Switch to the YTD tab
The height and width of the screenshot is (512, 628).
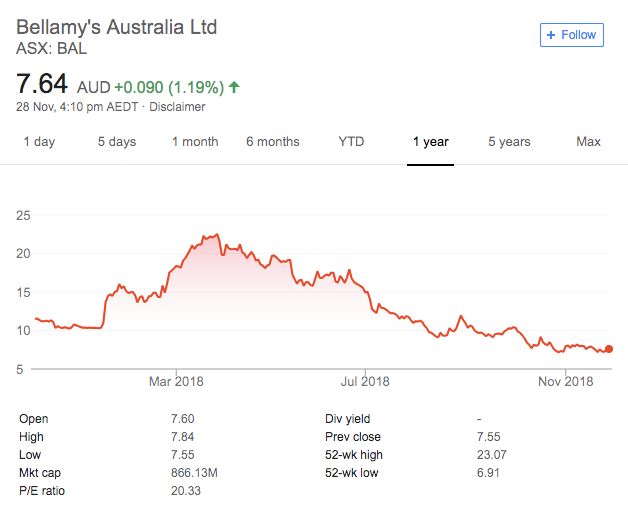tap(351, 142)
